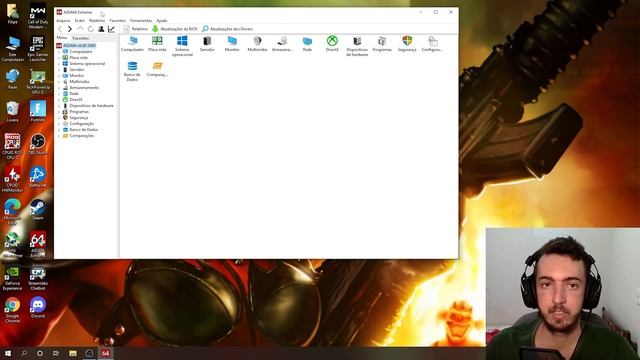Open the DirectX icon in the right pane
The height and width of the screenshot is (360, 640).
pyautogui.click(x=332, y=44)
